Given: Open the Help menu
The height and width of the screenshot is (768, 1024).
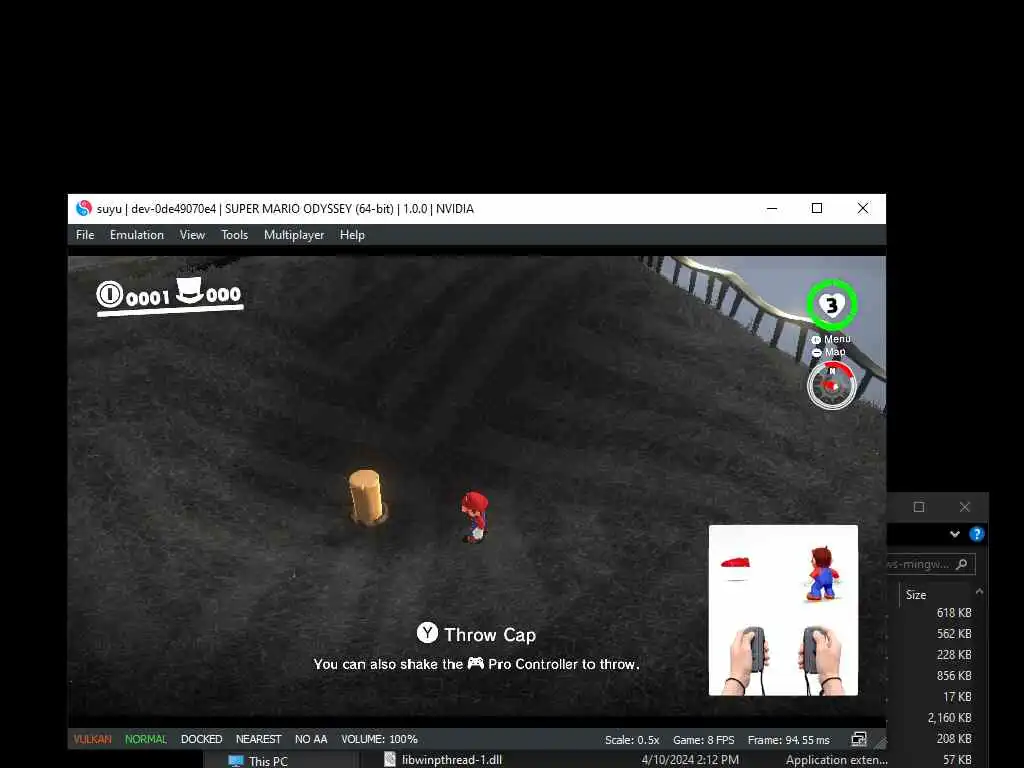Looking at the screenshot, I should [352, 234].
